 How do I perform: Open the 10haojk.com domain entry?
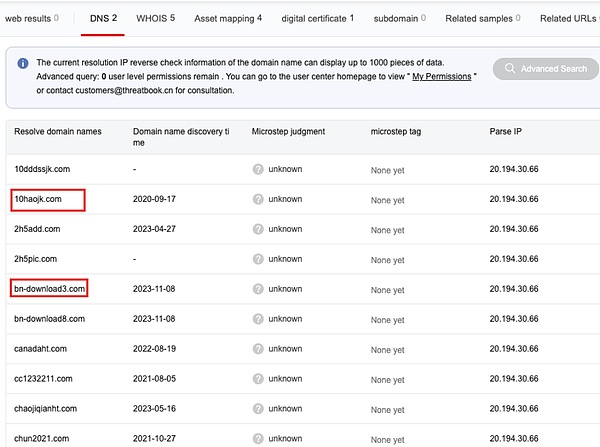(x=38, y=199)
